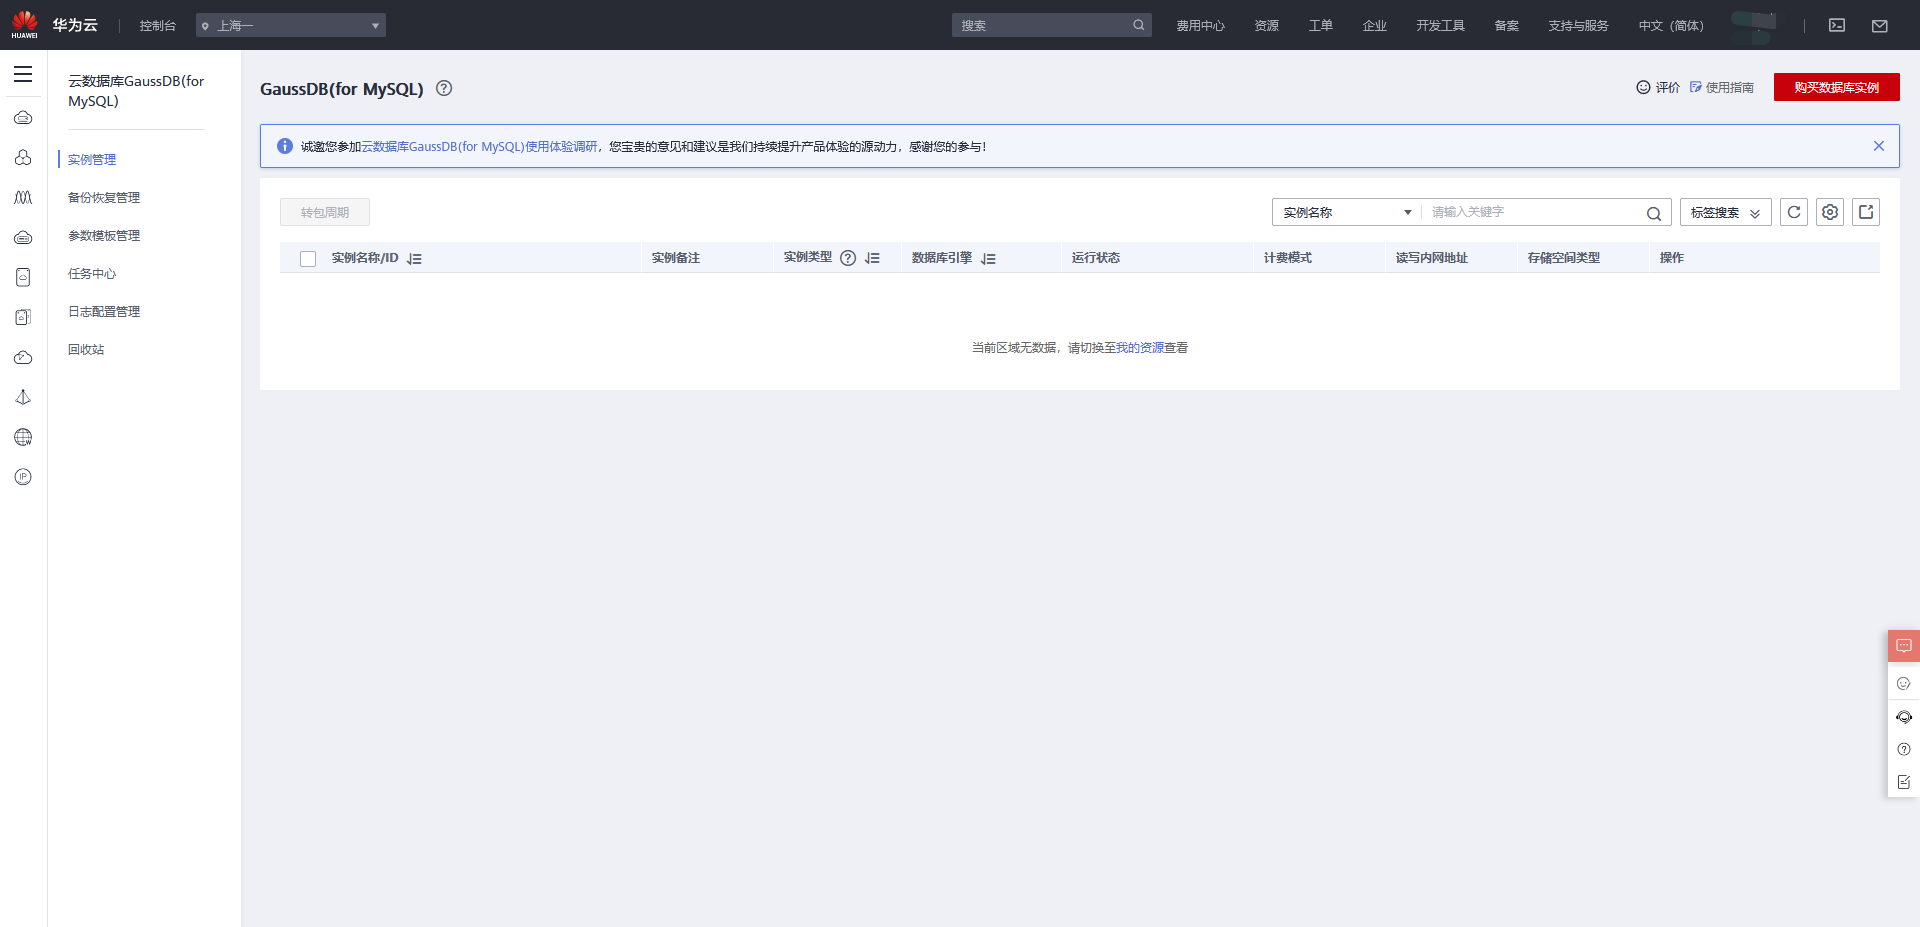
Task: Click the help question-mark floating icon
Action: pyautogui.click(x=1904, y=750)
